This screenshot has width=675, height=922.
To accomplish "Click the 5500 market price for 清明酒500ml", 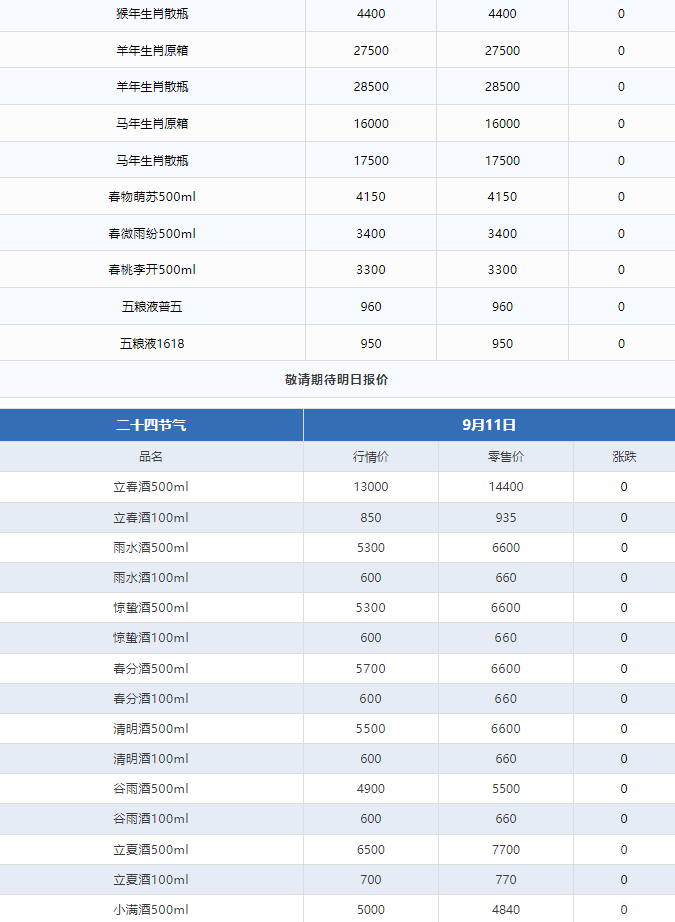I will coord(371,729).
